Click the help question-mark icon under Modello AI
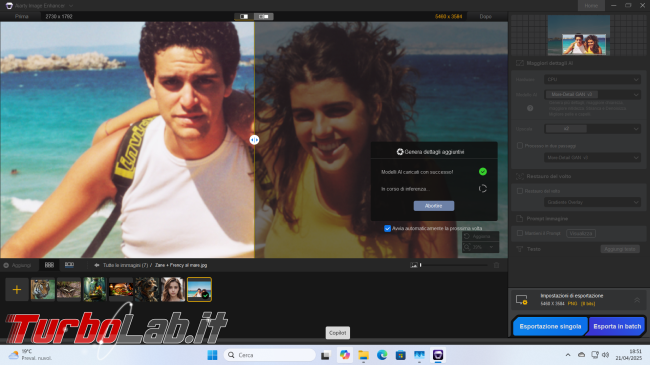The image size is (650, 365). [530, 108]
